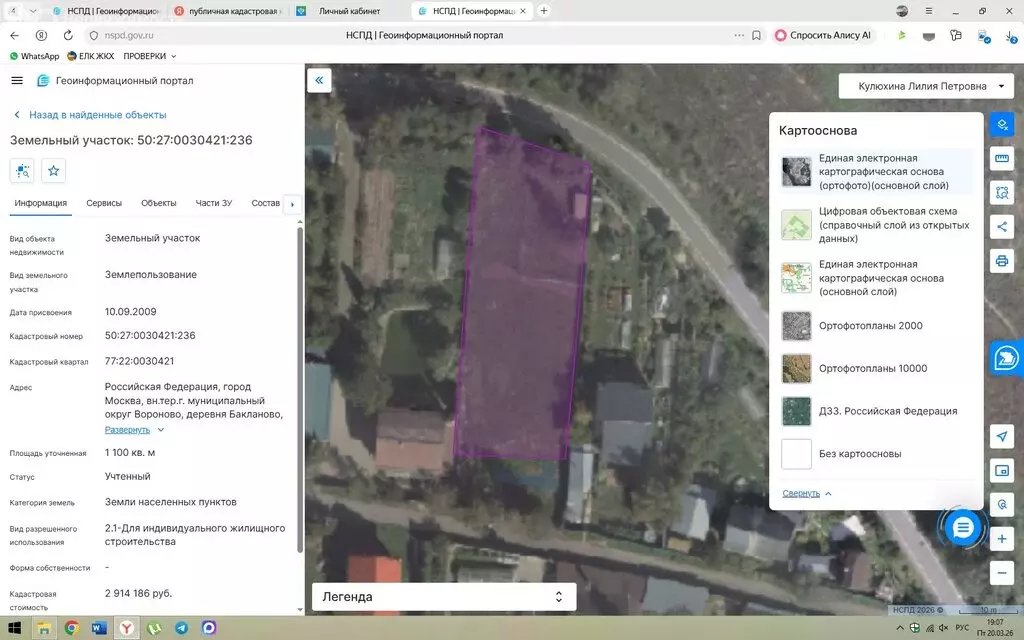Open the Части ЗУ tab

[214, 203]
